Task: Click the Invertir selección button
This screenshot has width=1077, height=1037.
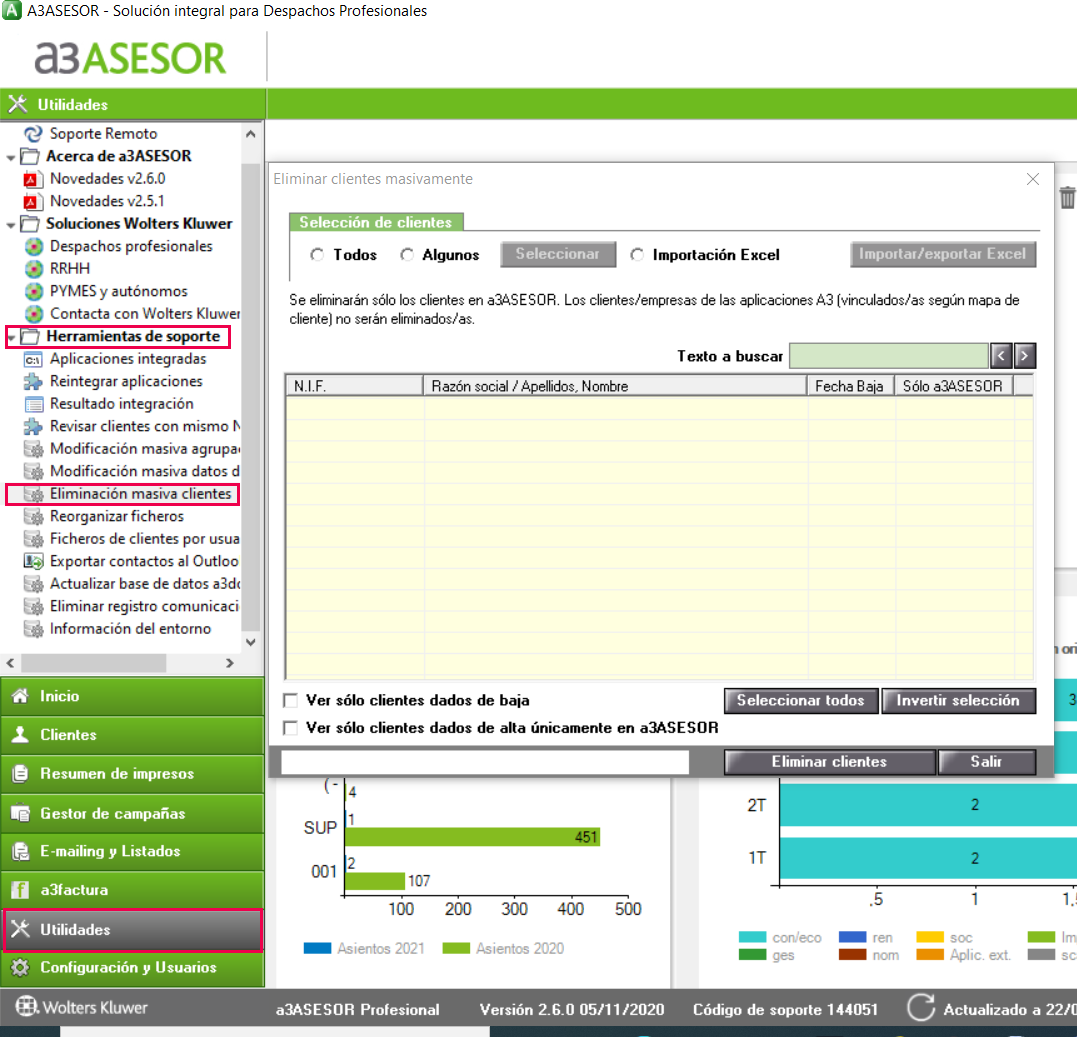Action: pyautogui.click(x=958, y=701)
